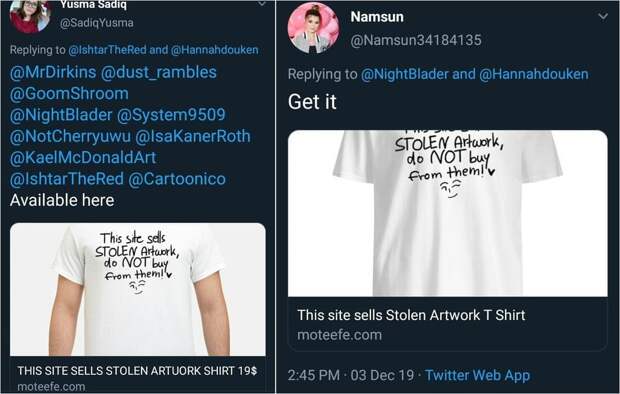620x394 pixels.
Task: Click the Namsun display name
Action: click(x=377, y=17)
